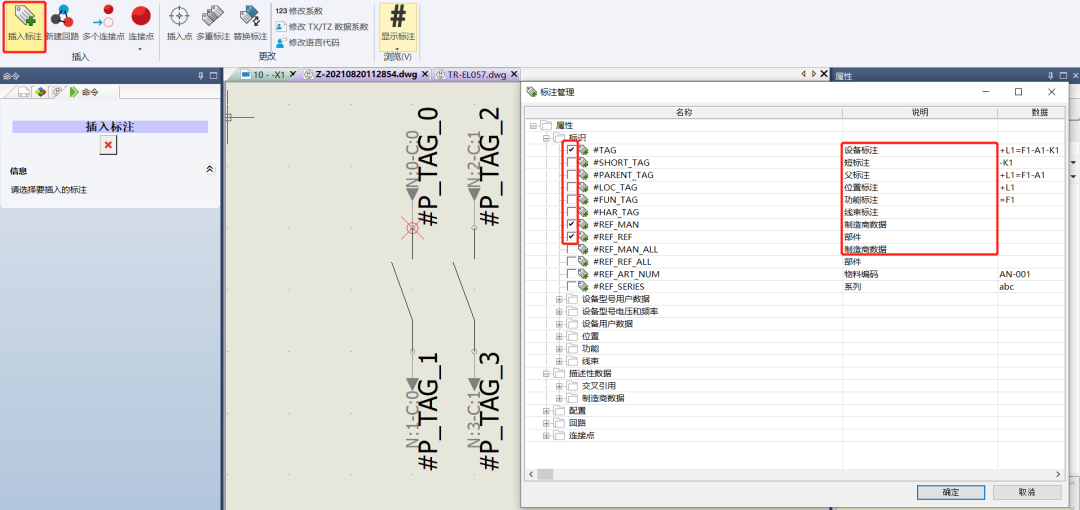Select the 命令 tab with green arrow
The image size is (1080, 510).
84,92
